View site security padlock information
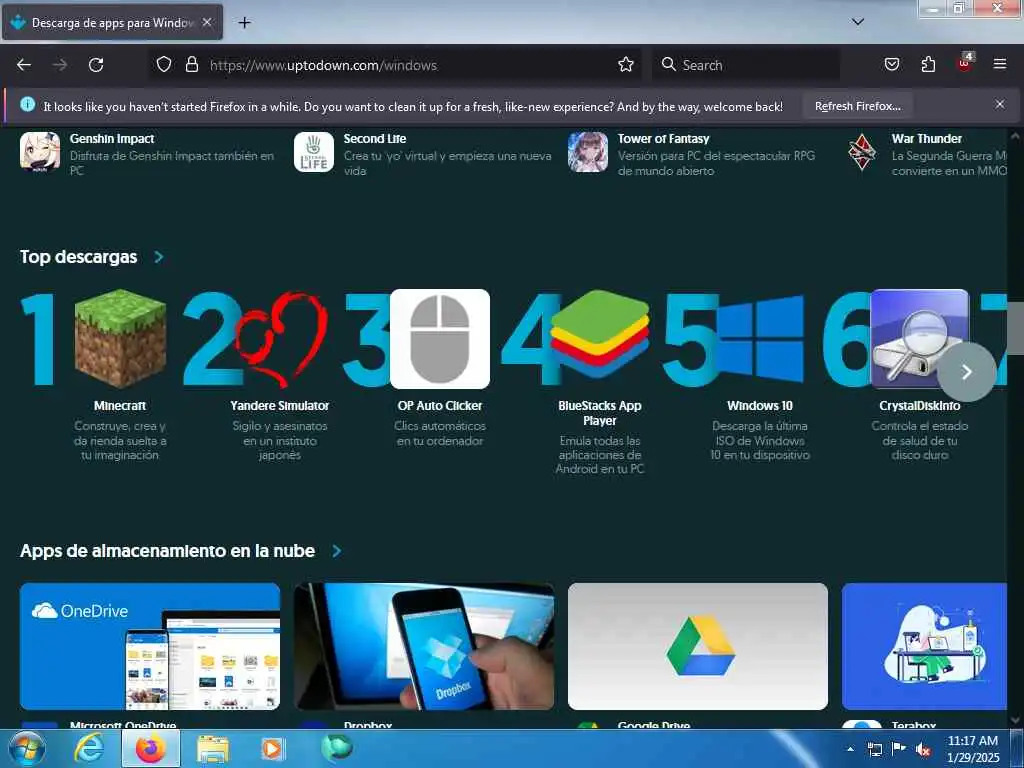 point(191,65)
